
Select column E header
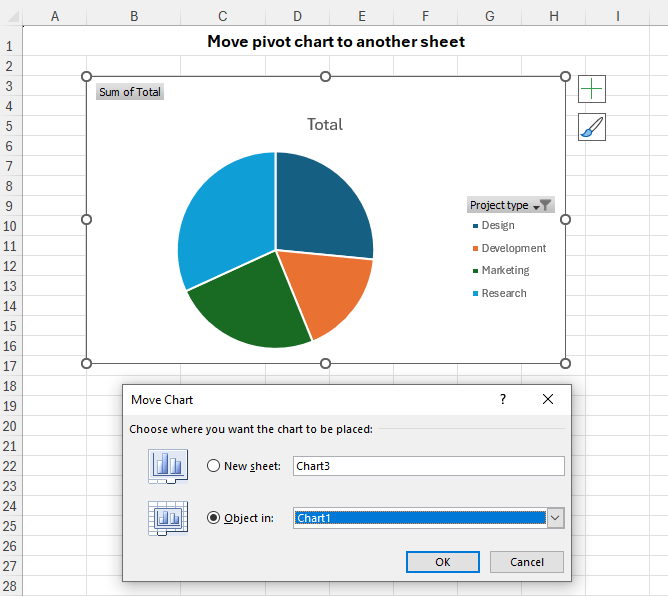pyautogui.click(x=362, y=16)
